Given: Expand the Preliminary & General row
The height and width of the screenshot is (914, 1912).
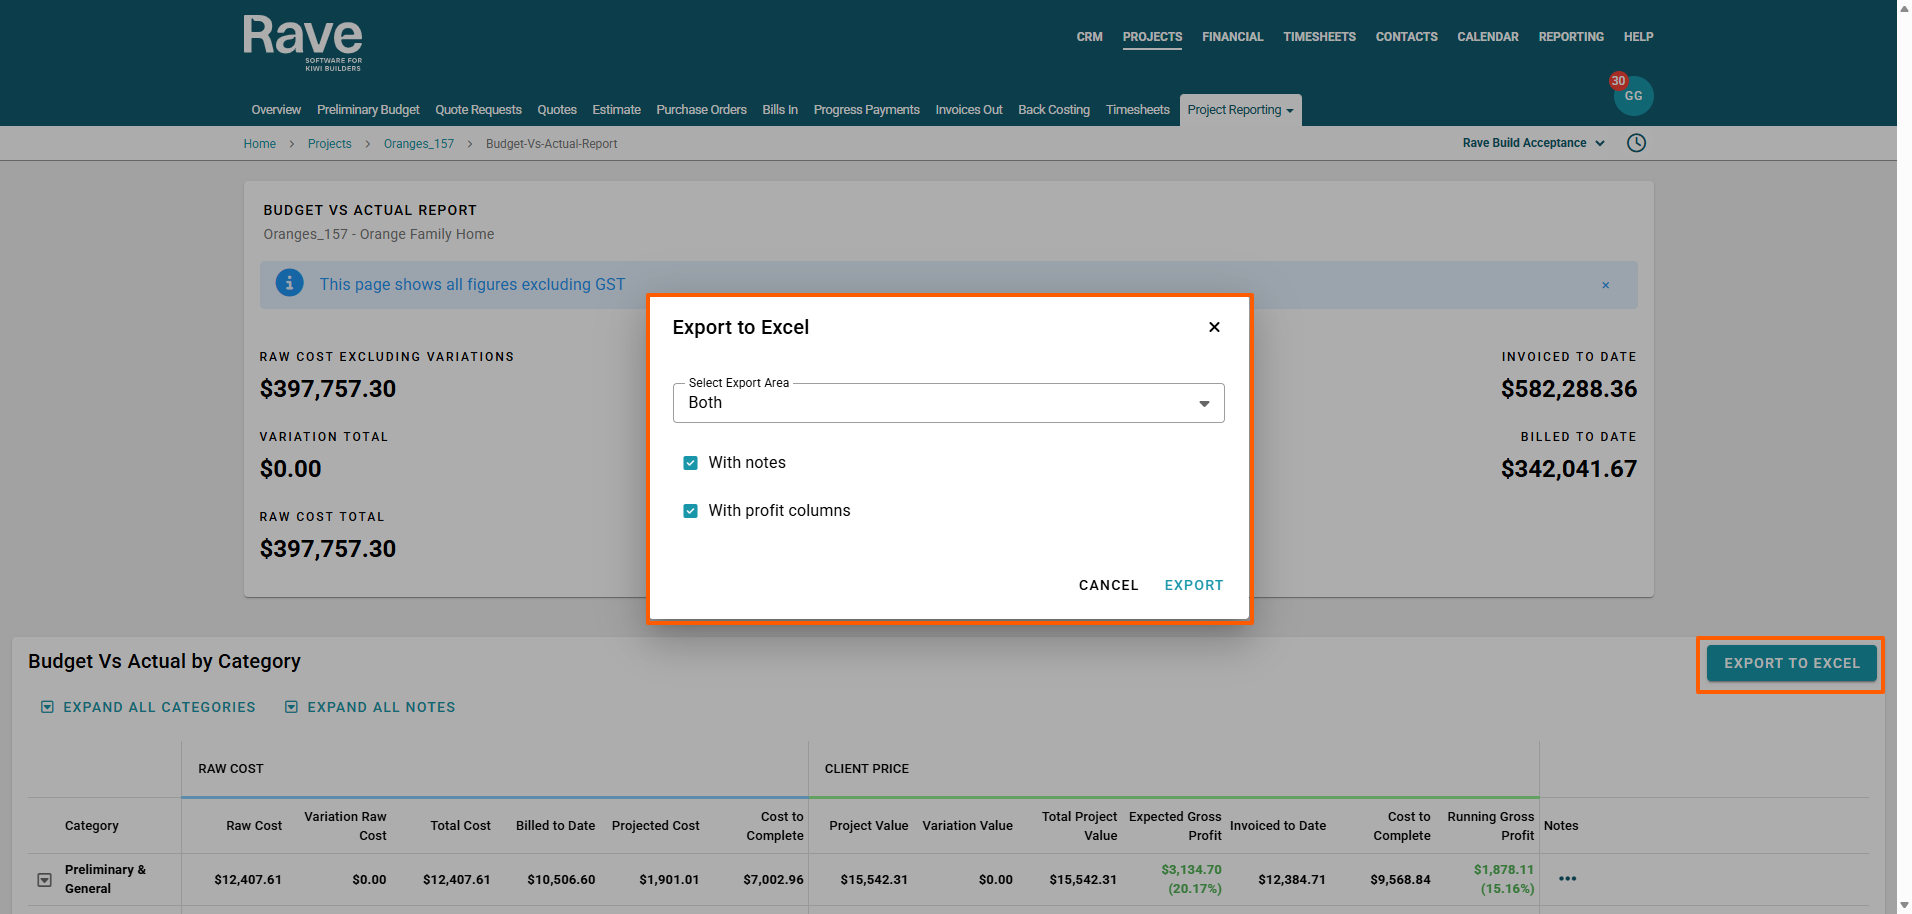Looking at the screenshot, I should point(45,880).
